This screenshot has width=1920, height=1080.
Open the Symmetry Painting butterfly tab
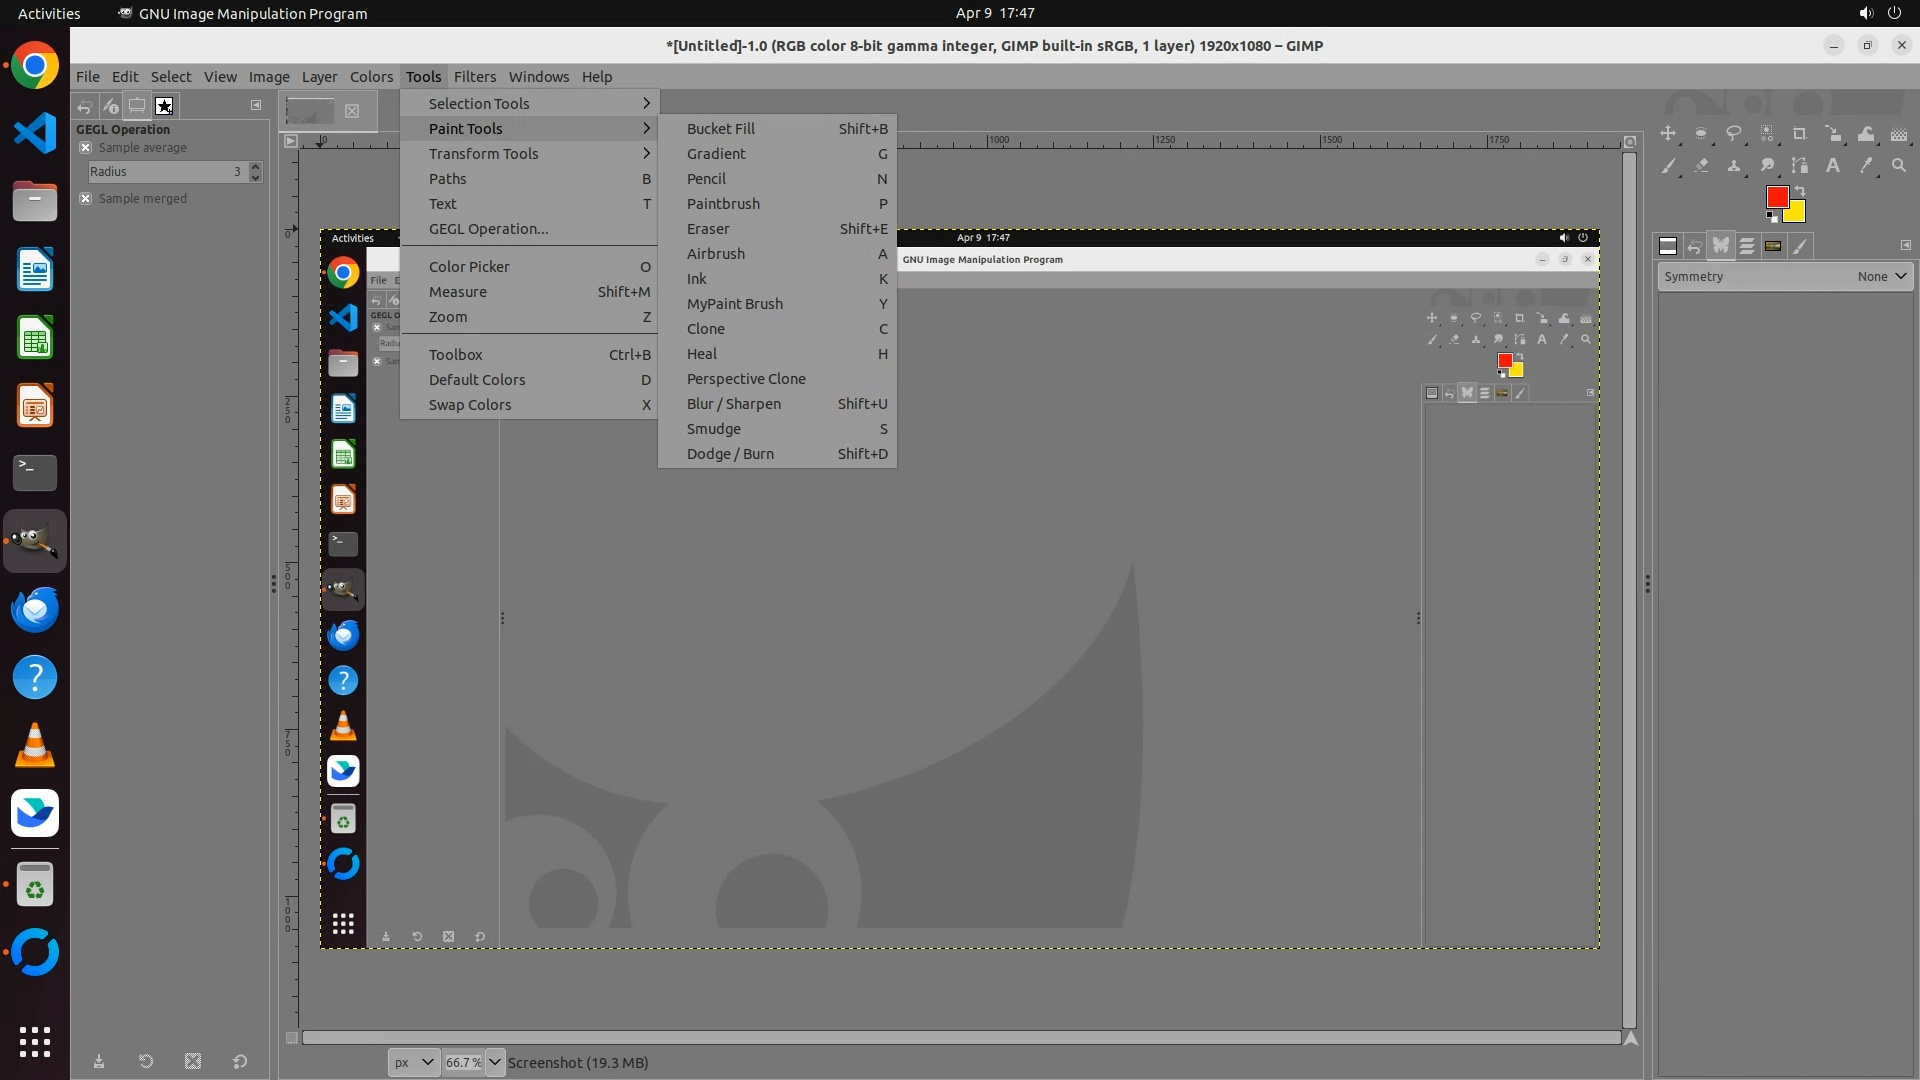coord(1720,246)
